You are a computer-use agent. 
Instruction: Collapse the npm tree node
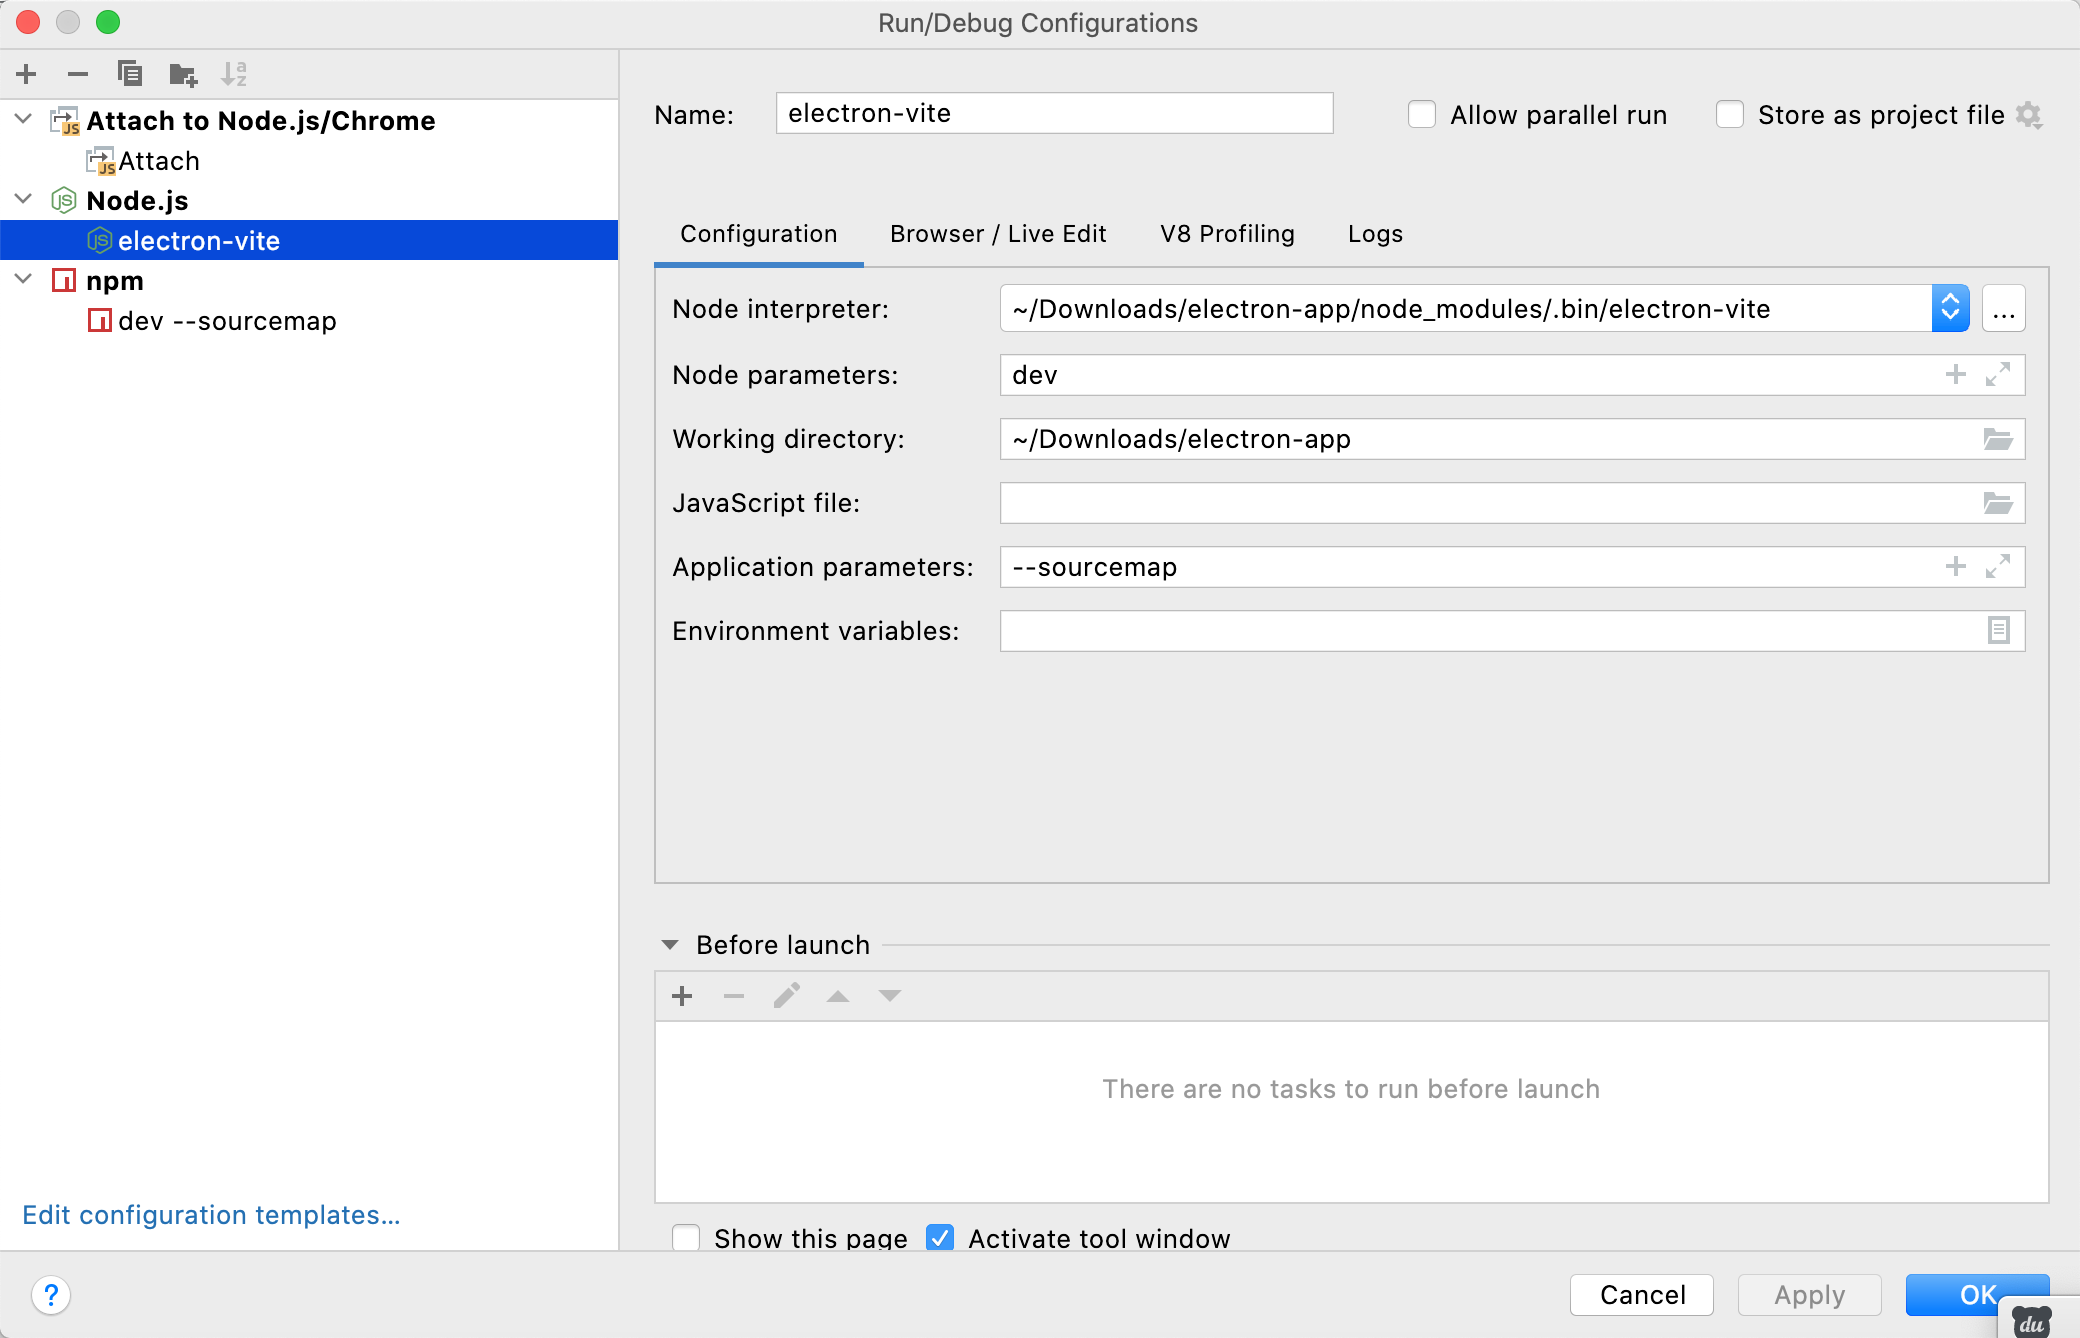(24, 280)
